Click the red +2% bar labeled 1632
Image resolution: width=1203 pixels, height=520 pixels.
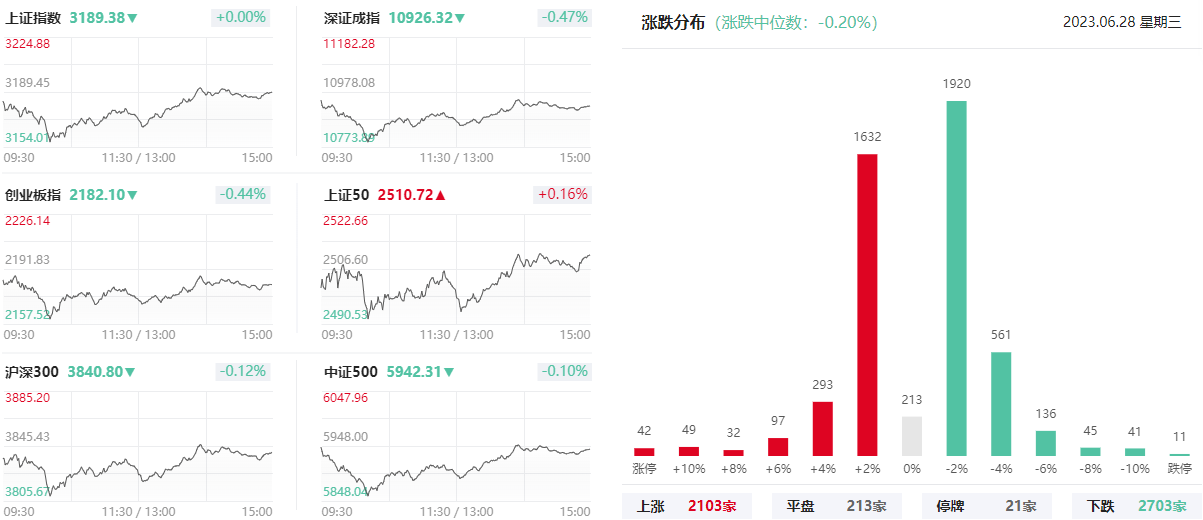[867, 305]
